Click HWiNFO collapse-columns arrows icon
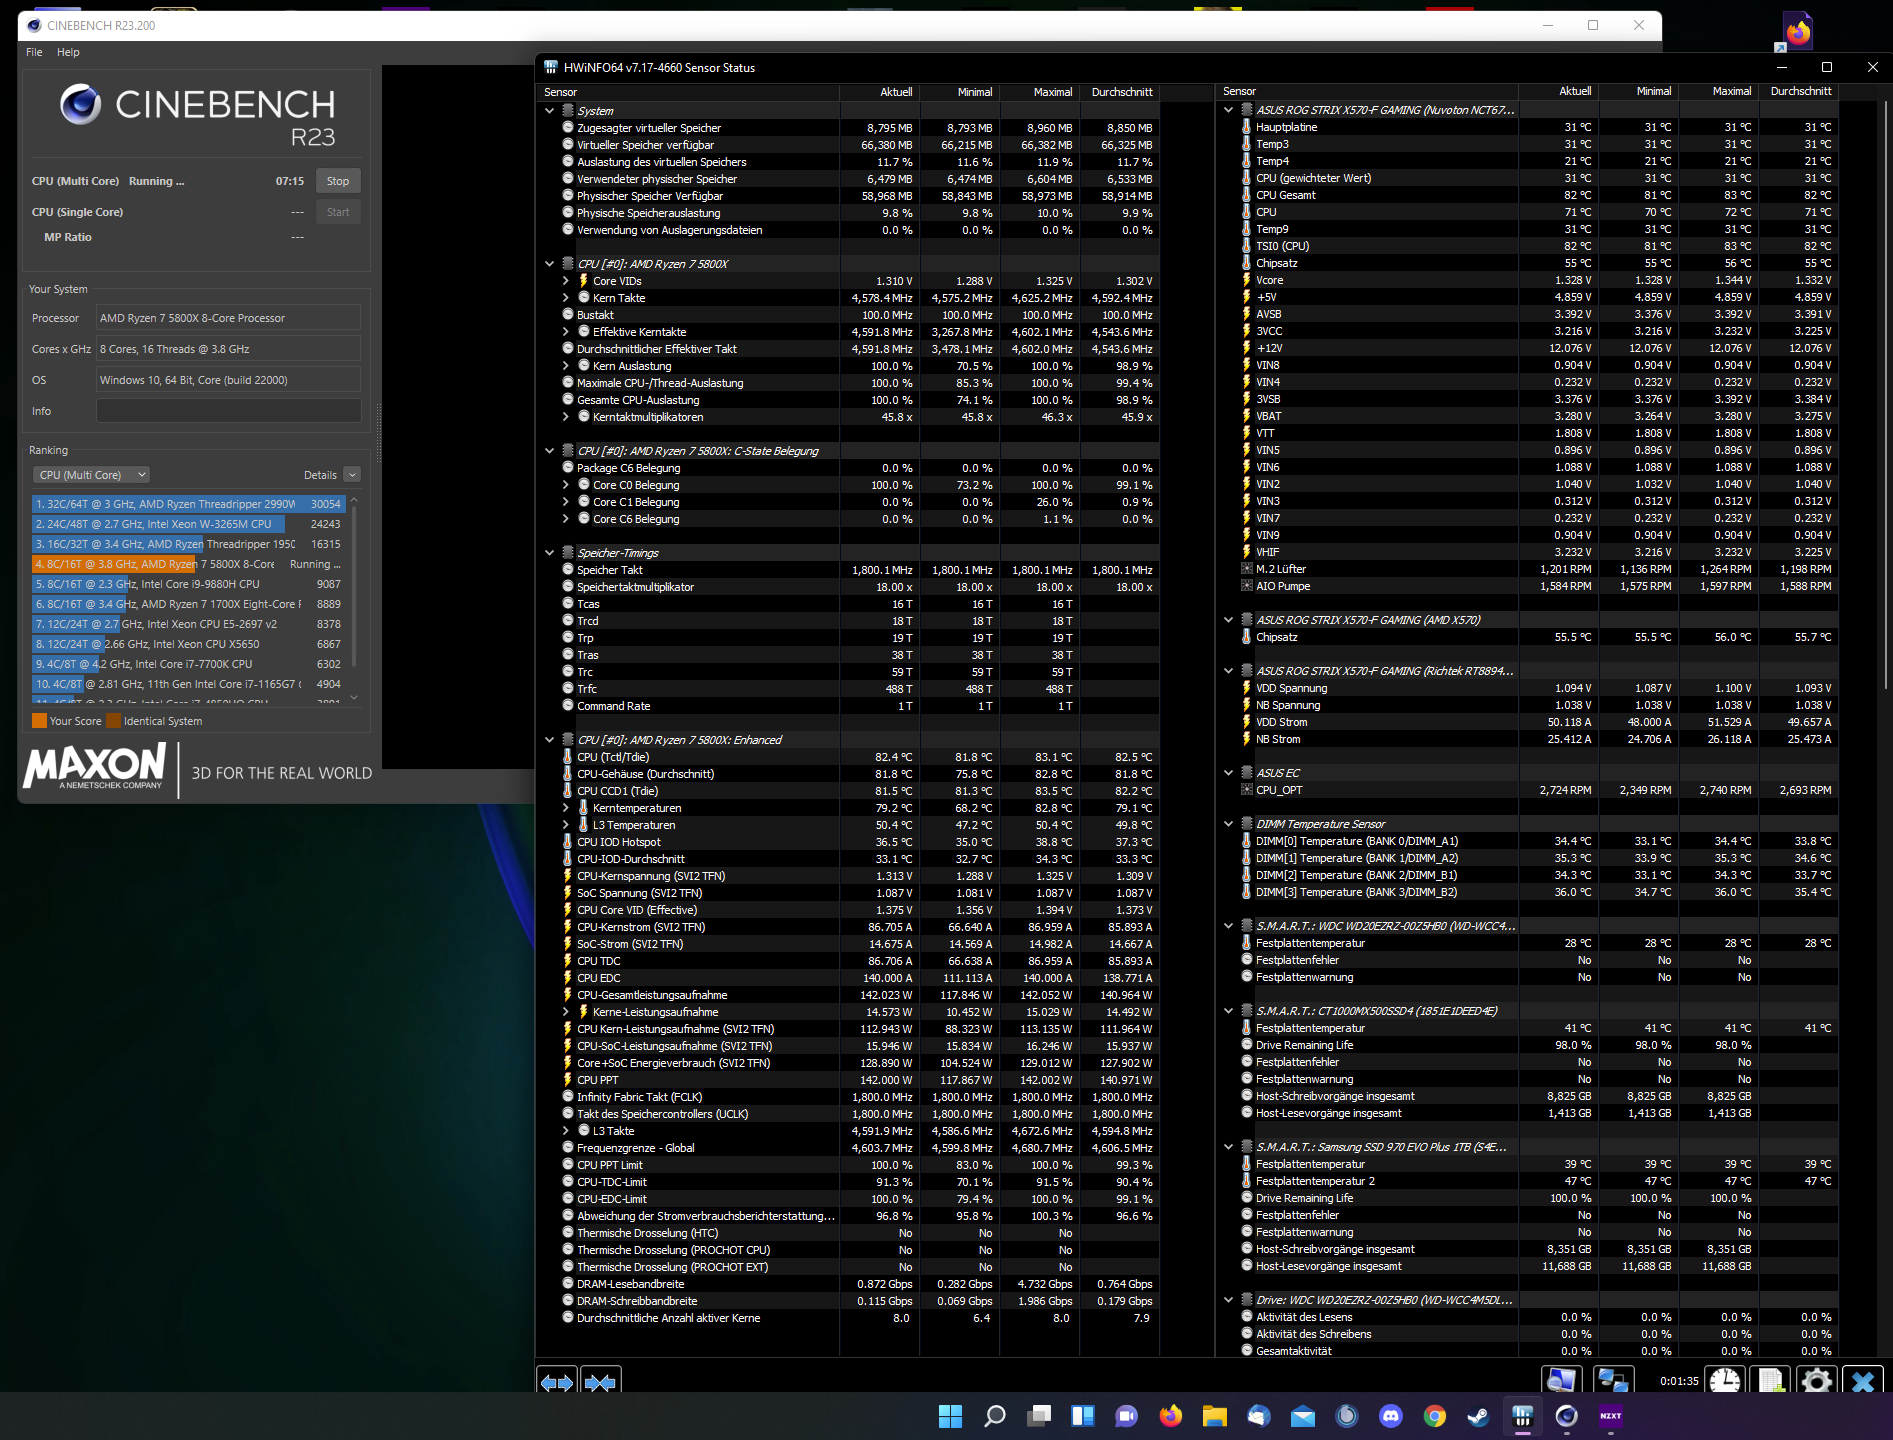 click(600, 1382)
